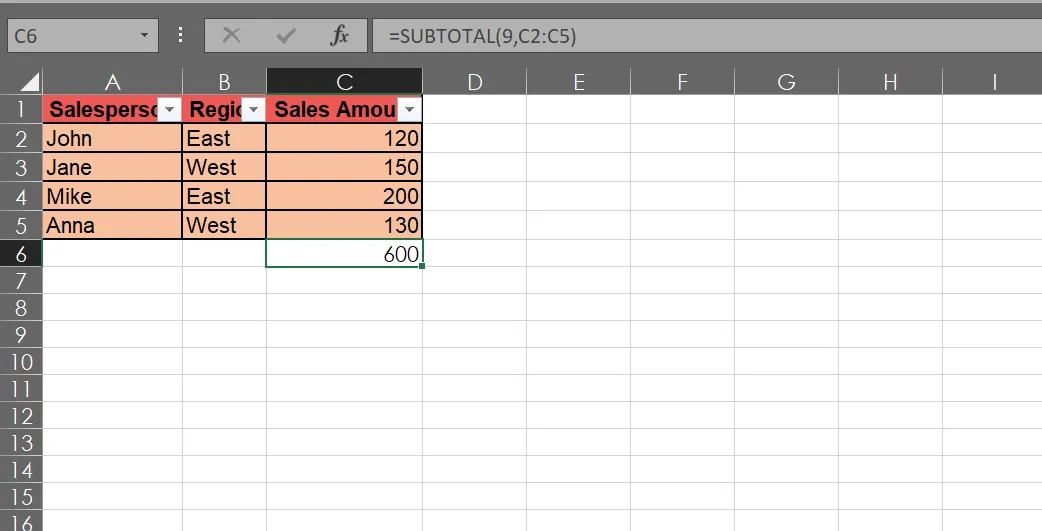This screenshot has width=1042, height=531.
Task: Select column A header
Action: click(x=112, y=82)
